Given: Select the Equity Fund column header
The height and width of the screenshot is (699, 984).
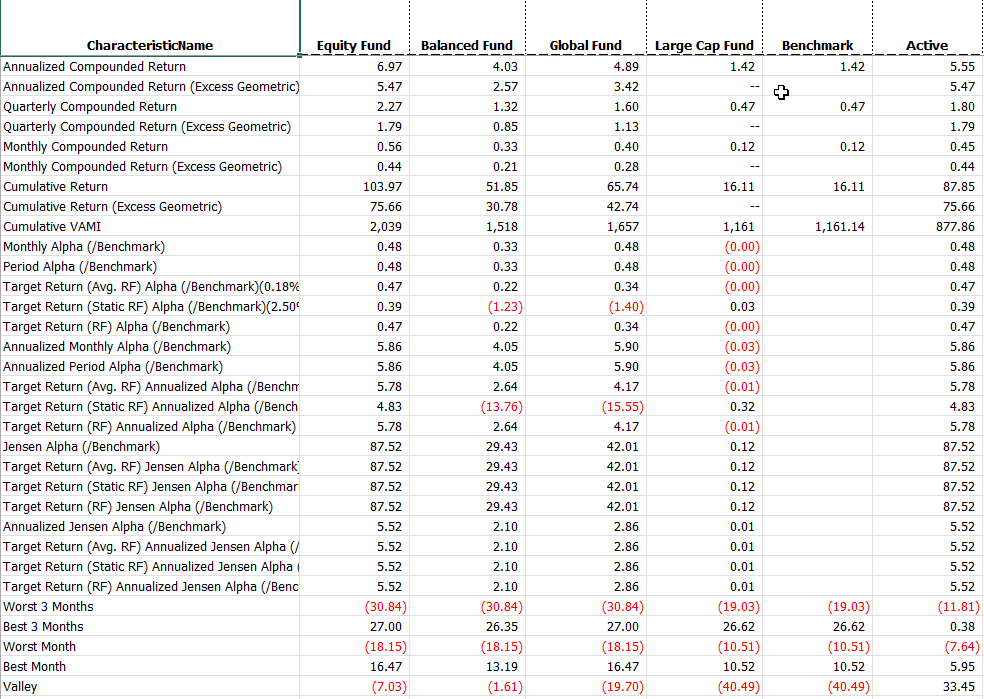Looking at the screenshot, I should tap(354, 45).
